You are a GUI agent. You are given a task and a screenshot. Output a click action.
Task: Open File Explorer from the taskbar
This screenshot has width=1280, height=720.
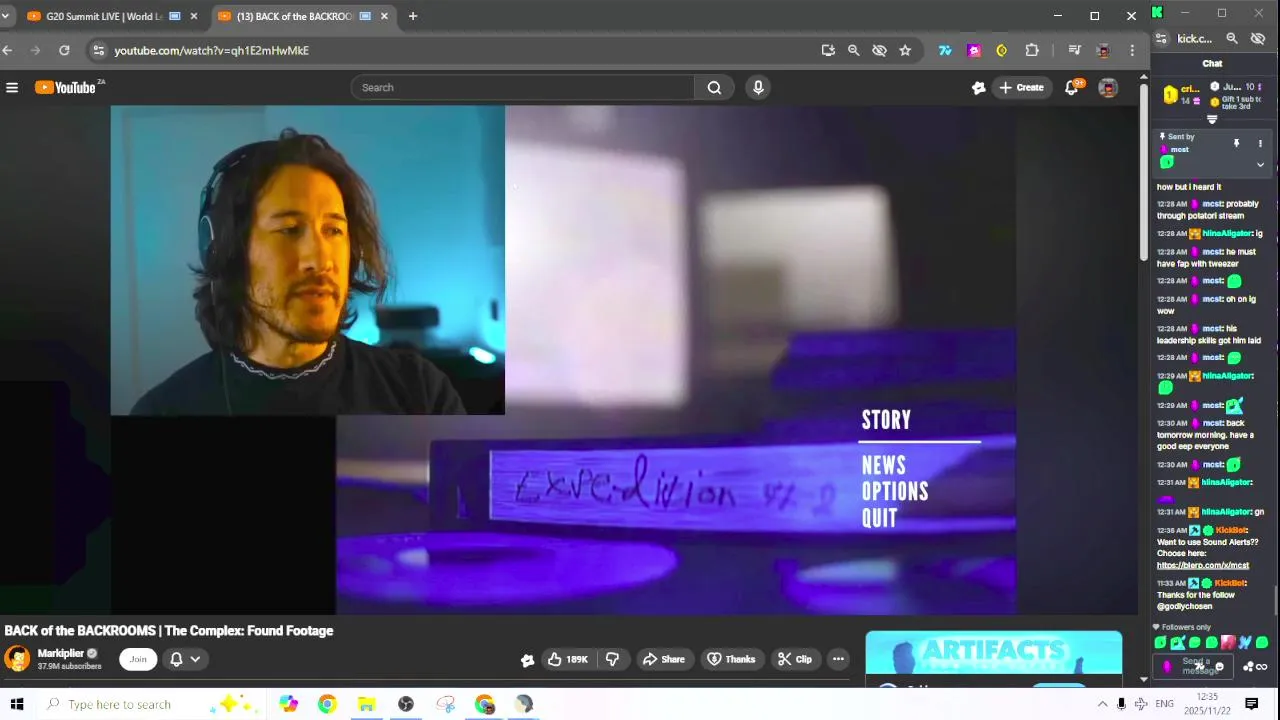(366, 704)
